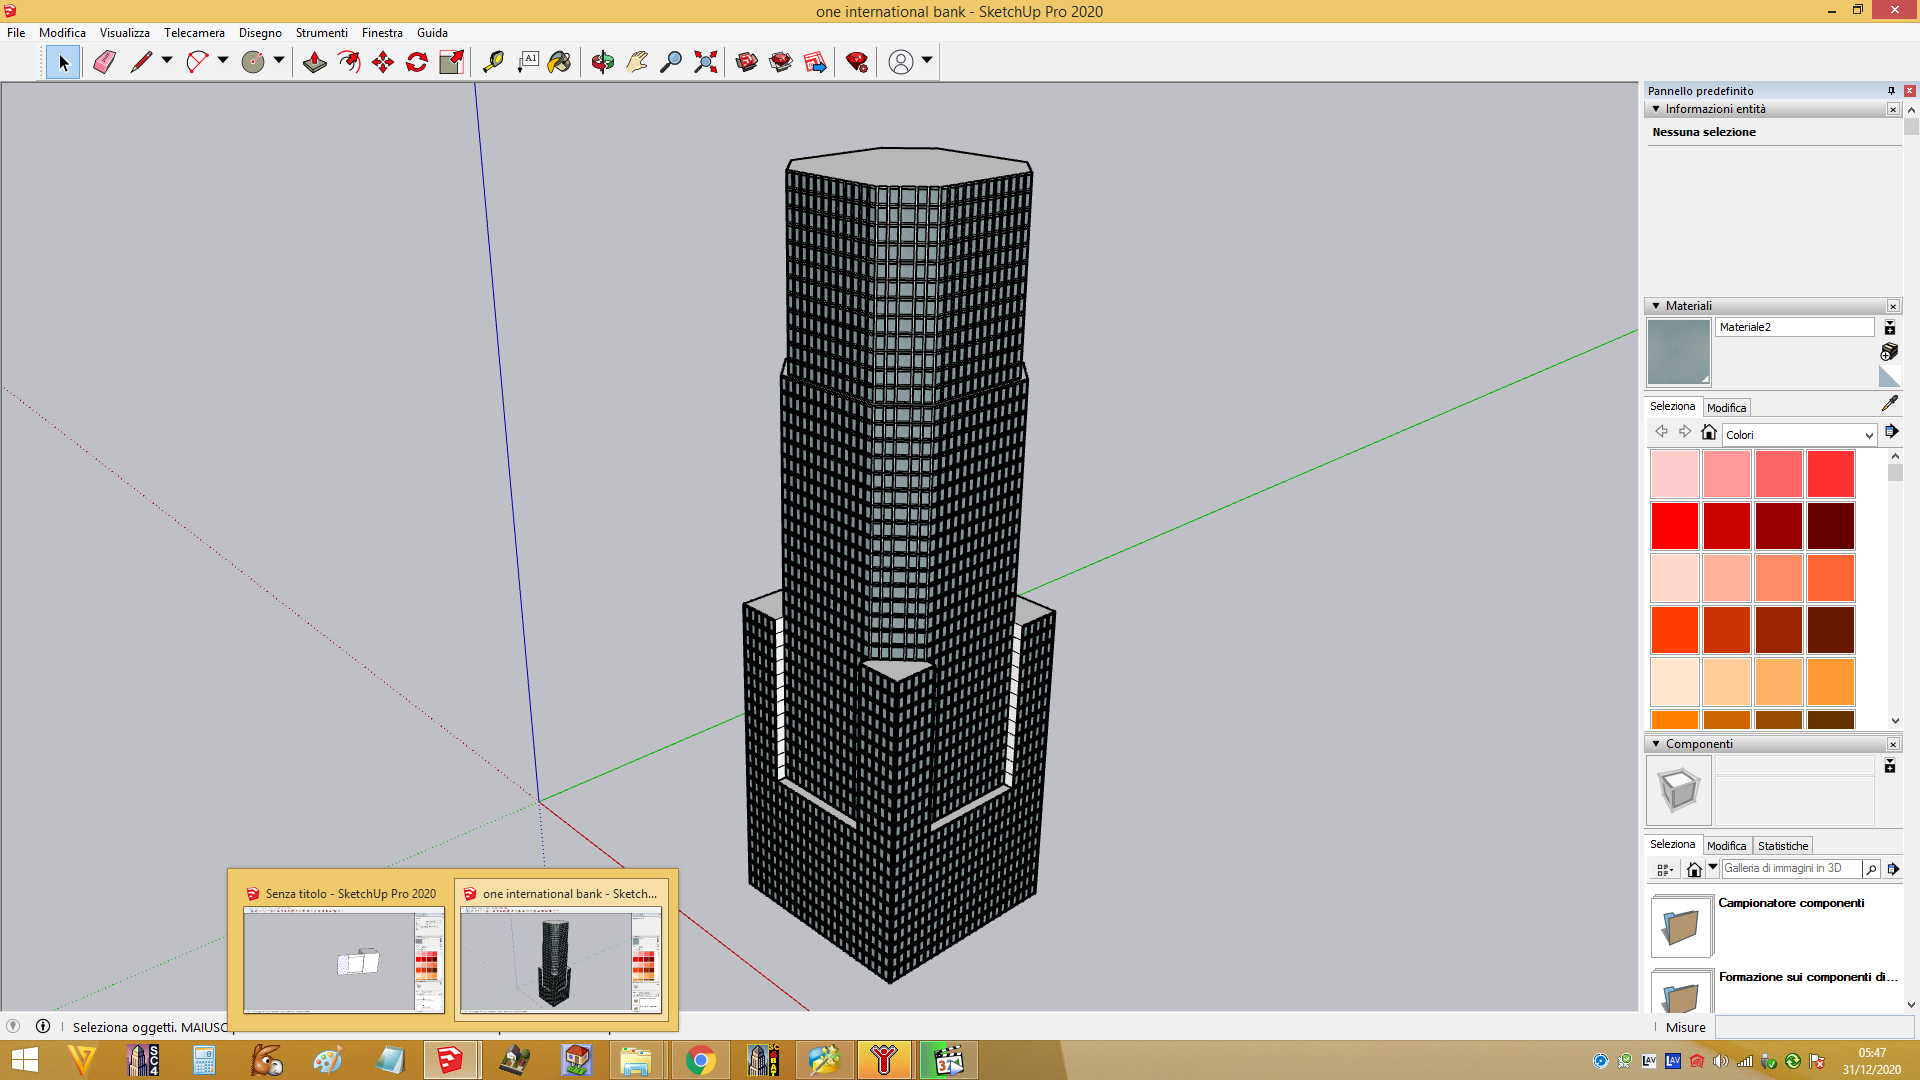
Task: Open the File menu
Action: tap(16, 33)
